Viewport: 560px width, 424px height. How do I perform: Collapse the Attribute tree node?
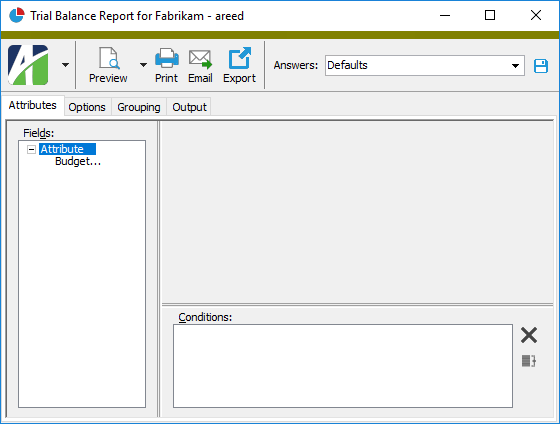(31, 149)
